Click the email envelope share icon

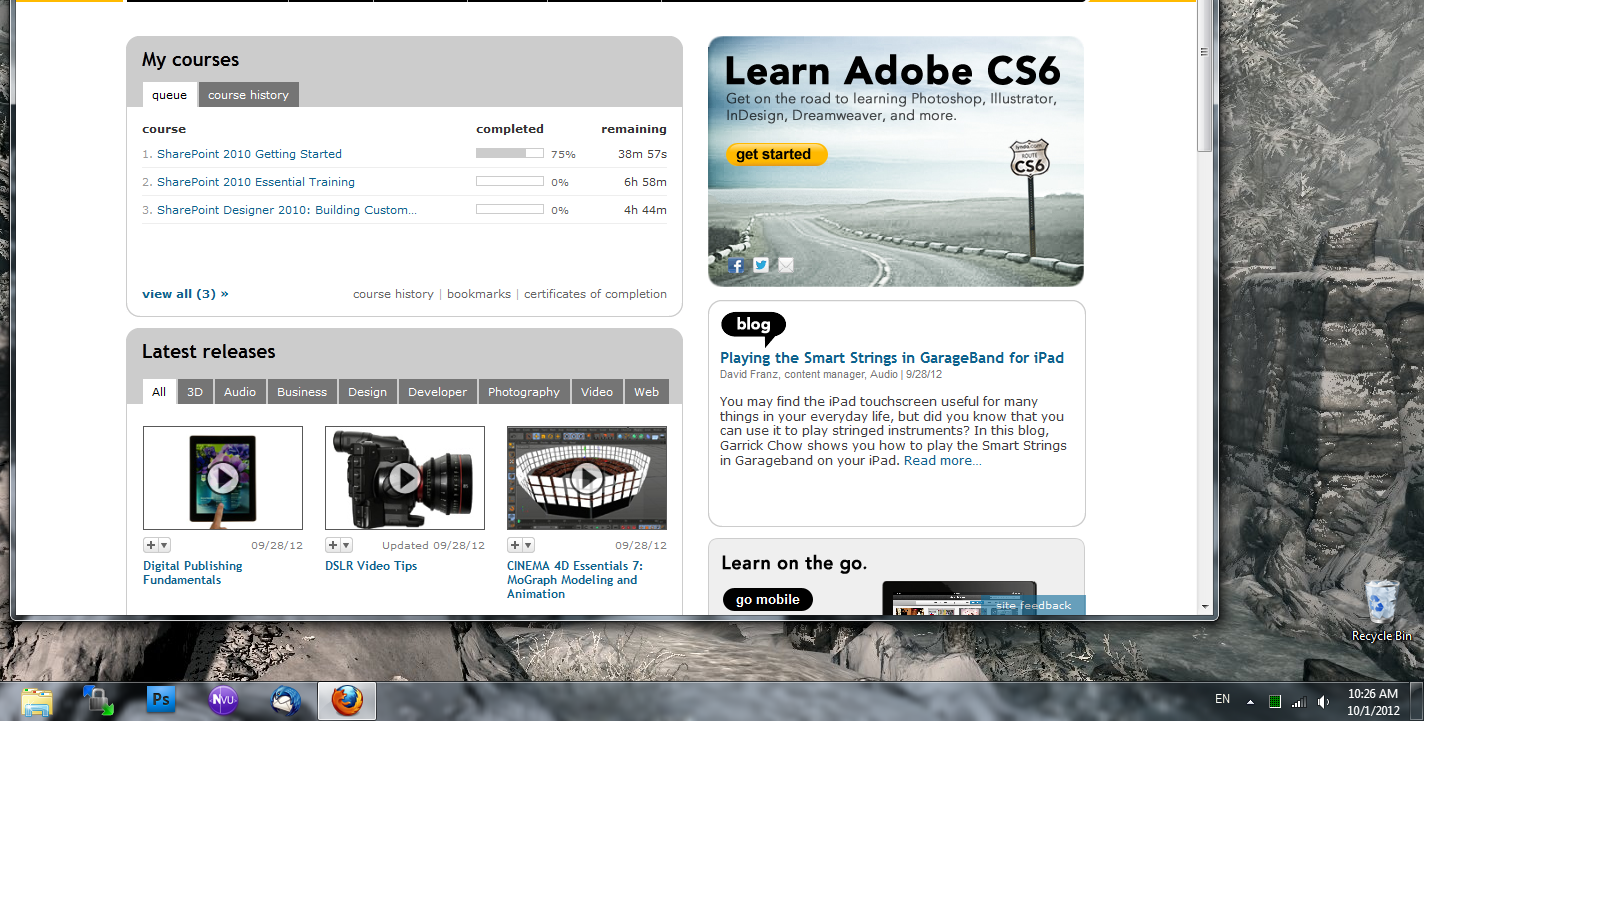pos(786,265)
